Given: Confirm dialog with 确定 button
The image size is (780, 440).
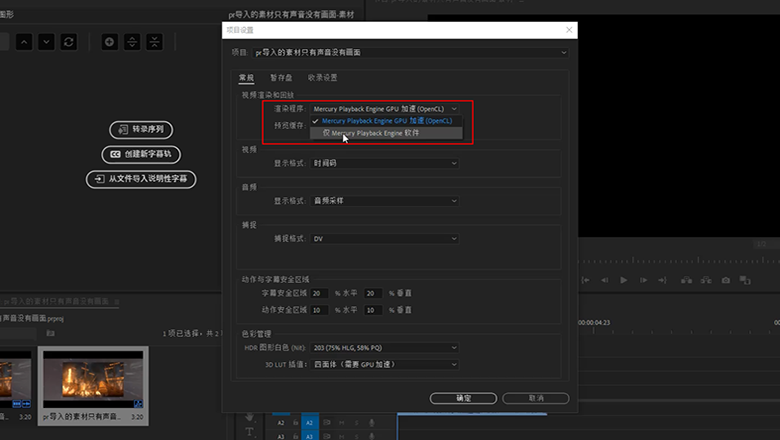Looking at the screenshot, I should pyautogui.click(x=463, y=398).
